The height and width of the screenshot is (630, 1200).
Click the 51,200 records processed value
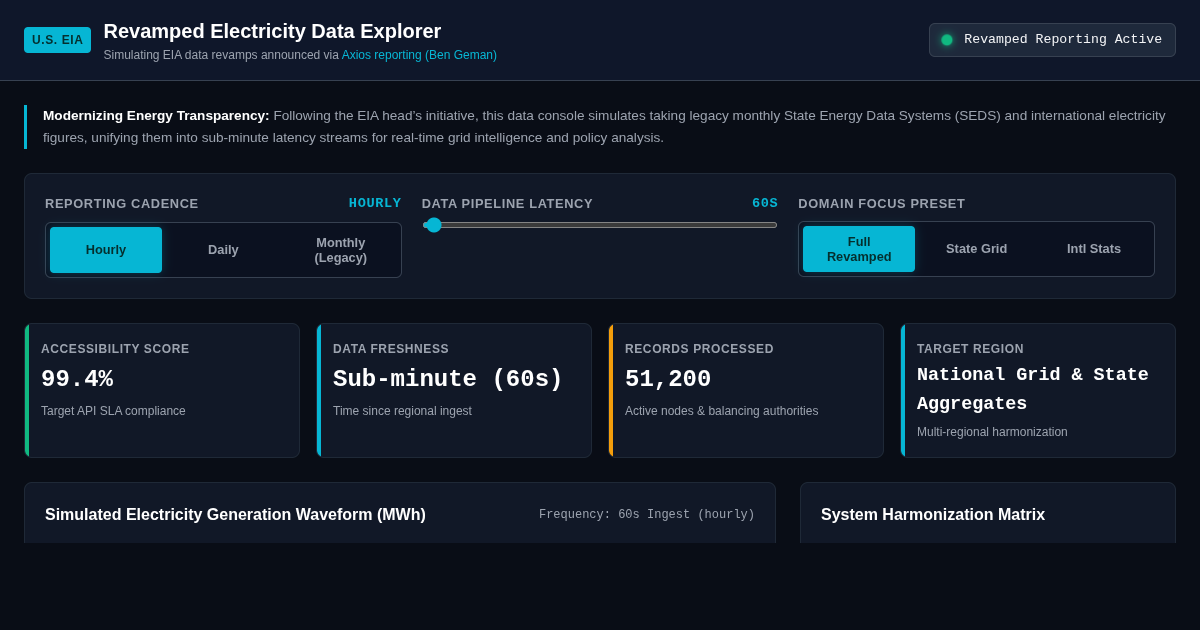(x=668, y=380)
